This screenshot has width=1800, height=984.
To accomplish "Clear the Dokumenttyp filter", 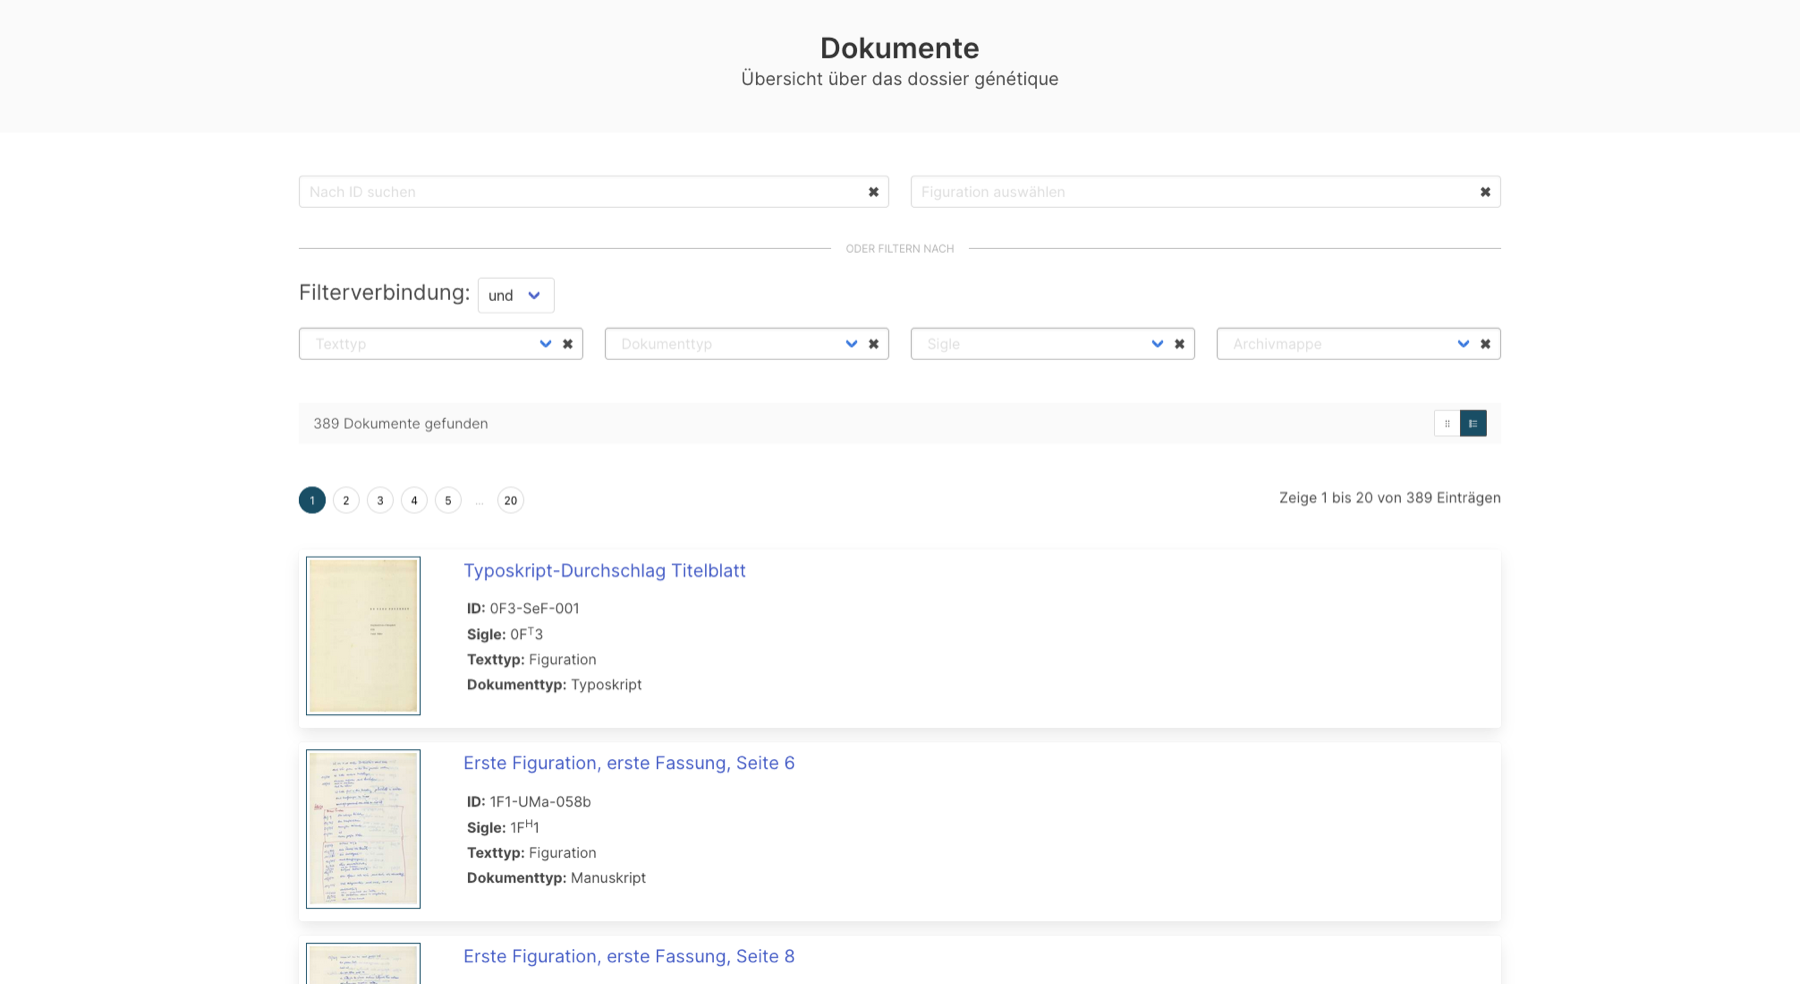I will coord(873,344).
